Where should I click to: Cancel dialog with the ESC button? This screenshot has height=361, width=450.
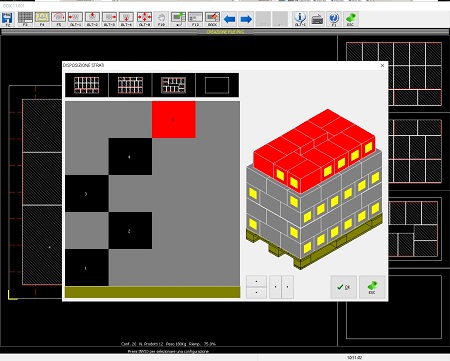tap(372, 287)
